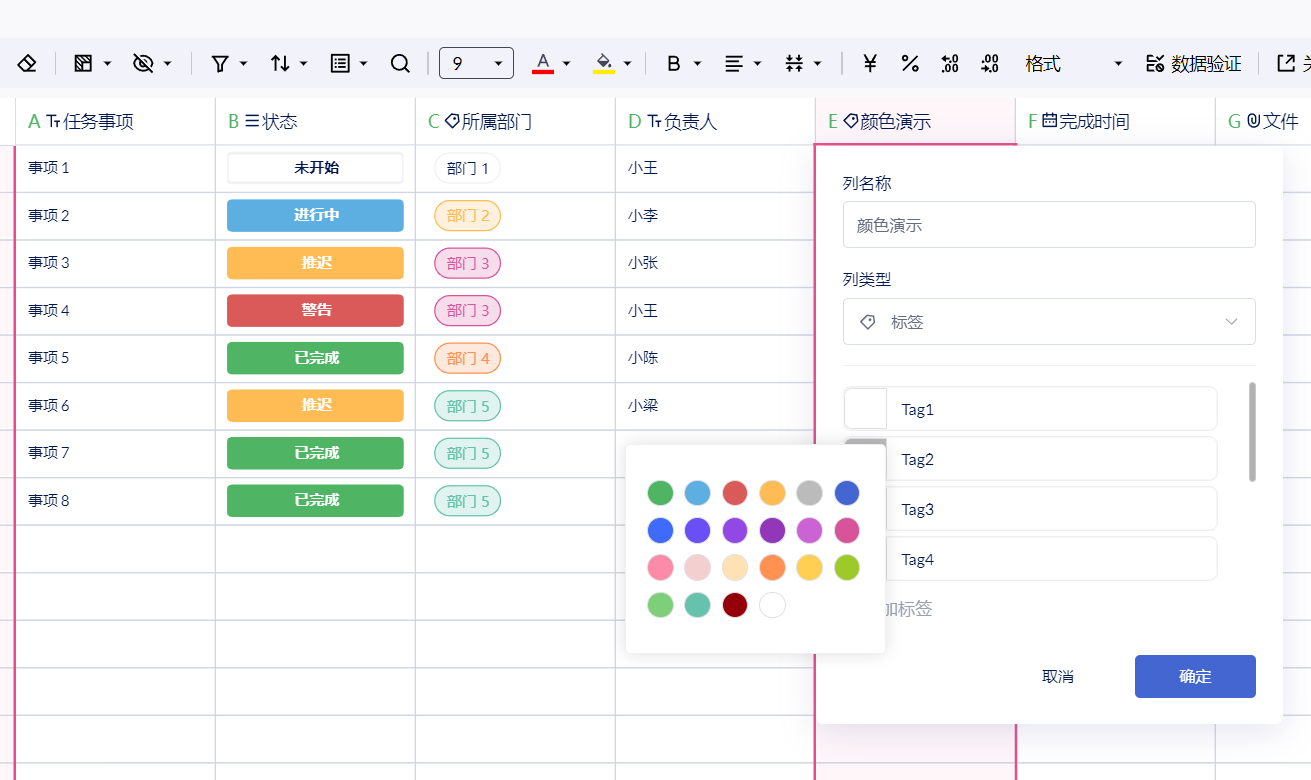The height and width of the screenshot is (780, 1311).
Task: Click the freeze columns table icon
Action: [83, 63]
